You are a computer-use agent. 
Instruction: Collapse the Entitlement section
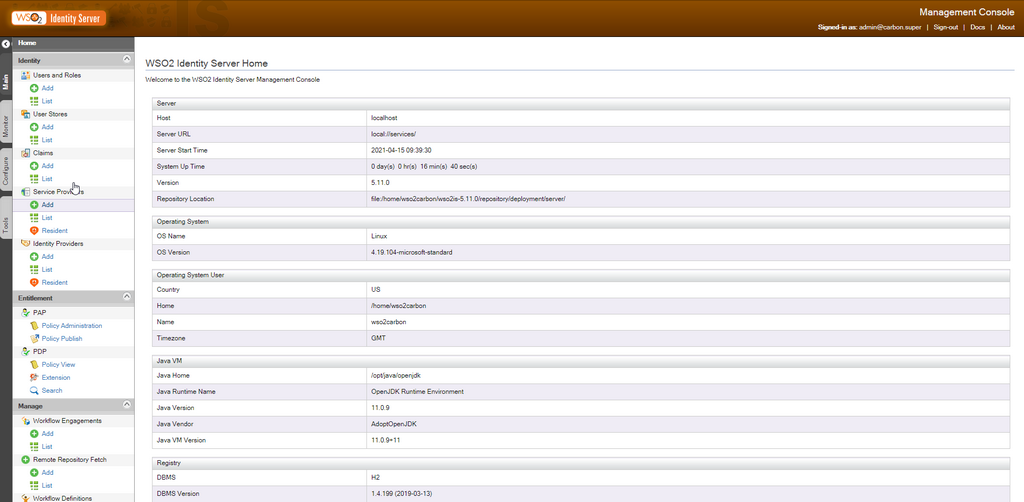(x=126, y=297)
